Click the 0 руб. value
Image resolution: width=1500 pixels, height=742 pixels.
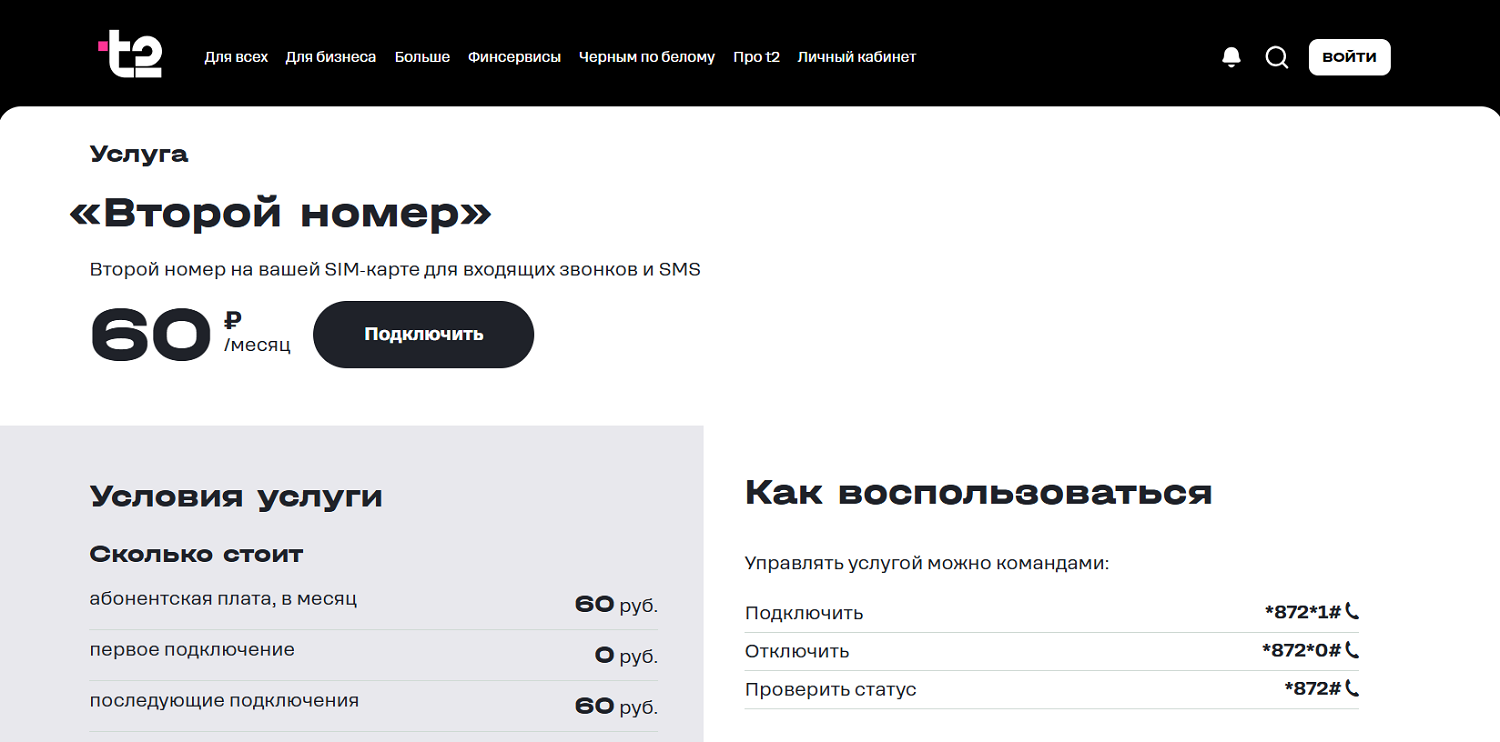[x=626, y=656]
